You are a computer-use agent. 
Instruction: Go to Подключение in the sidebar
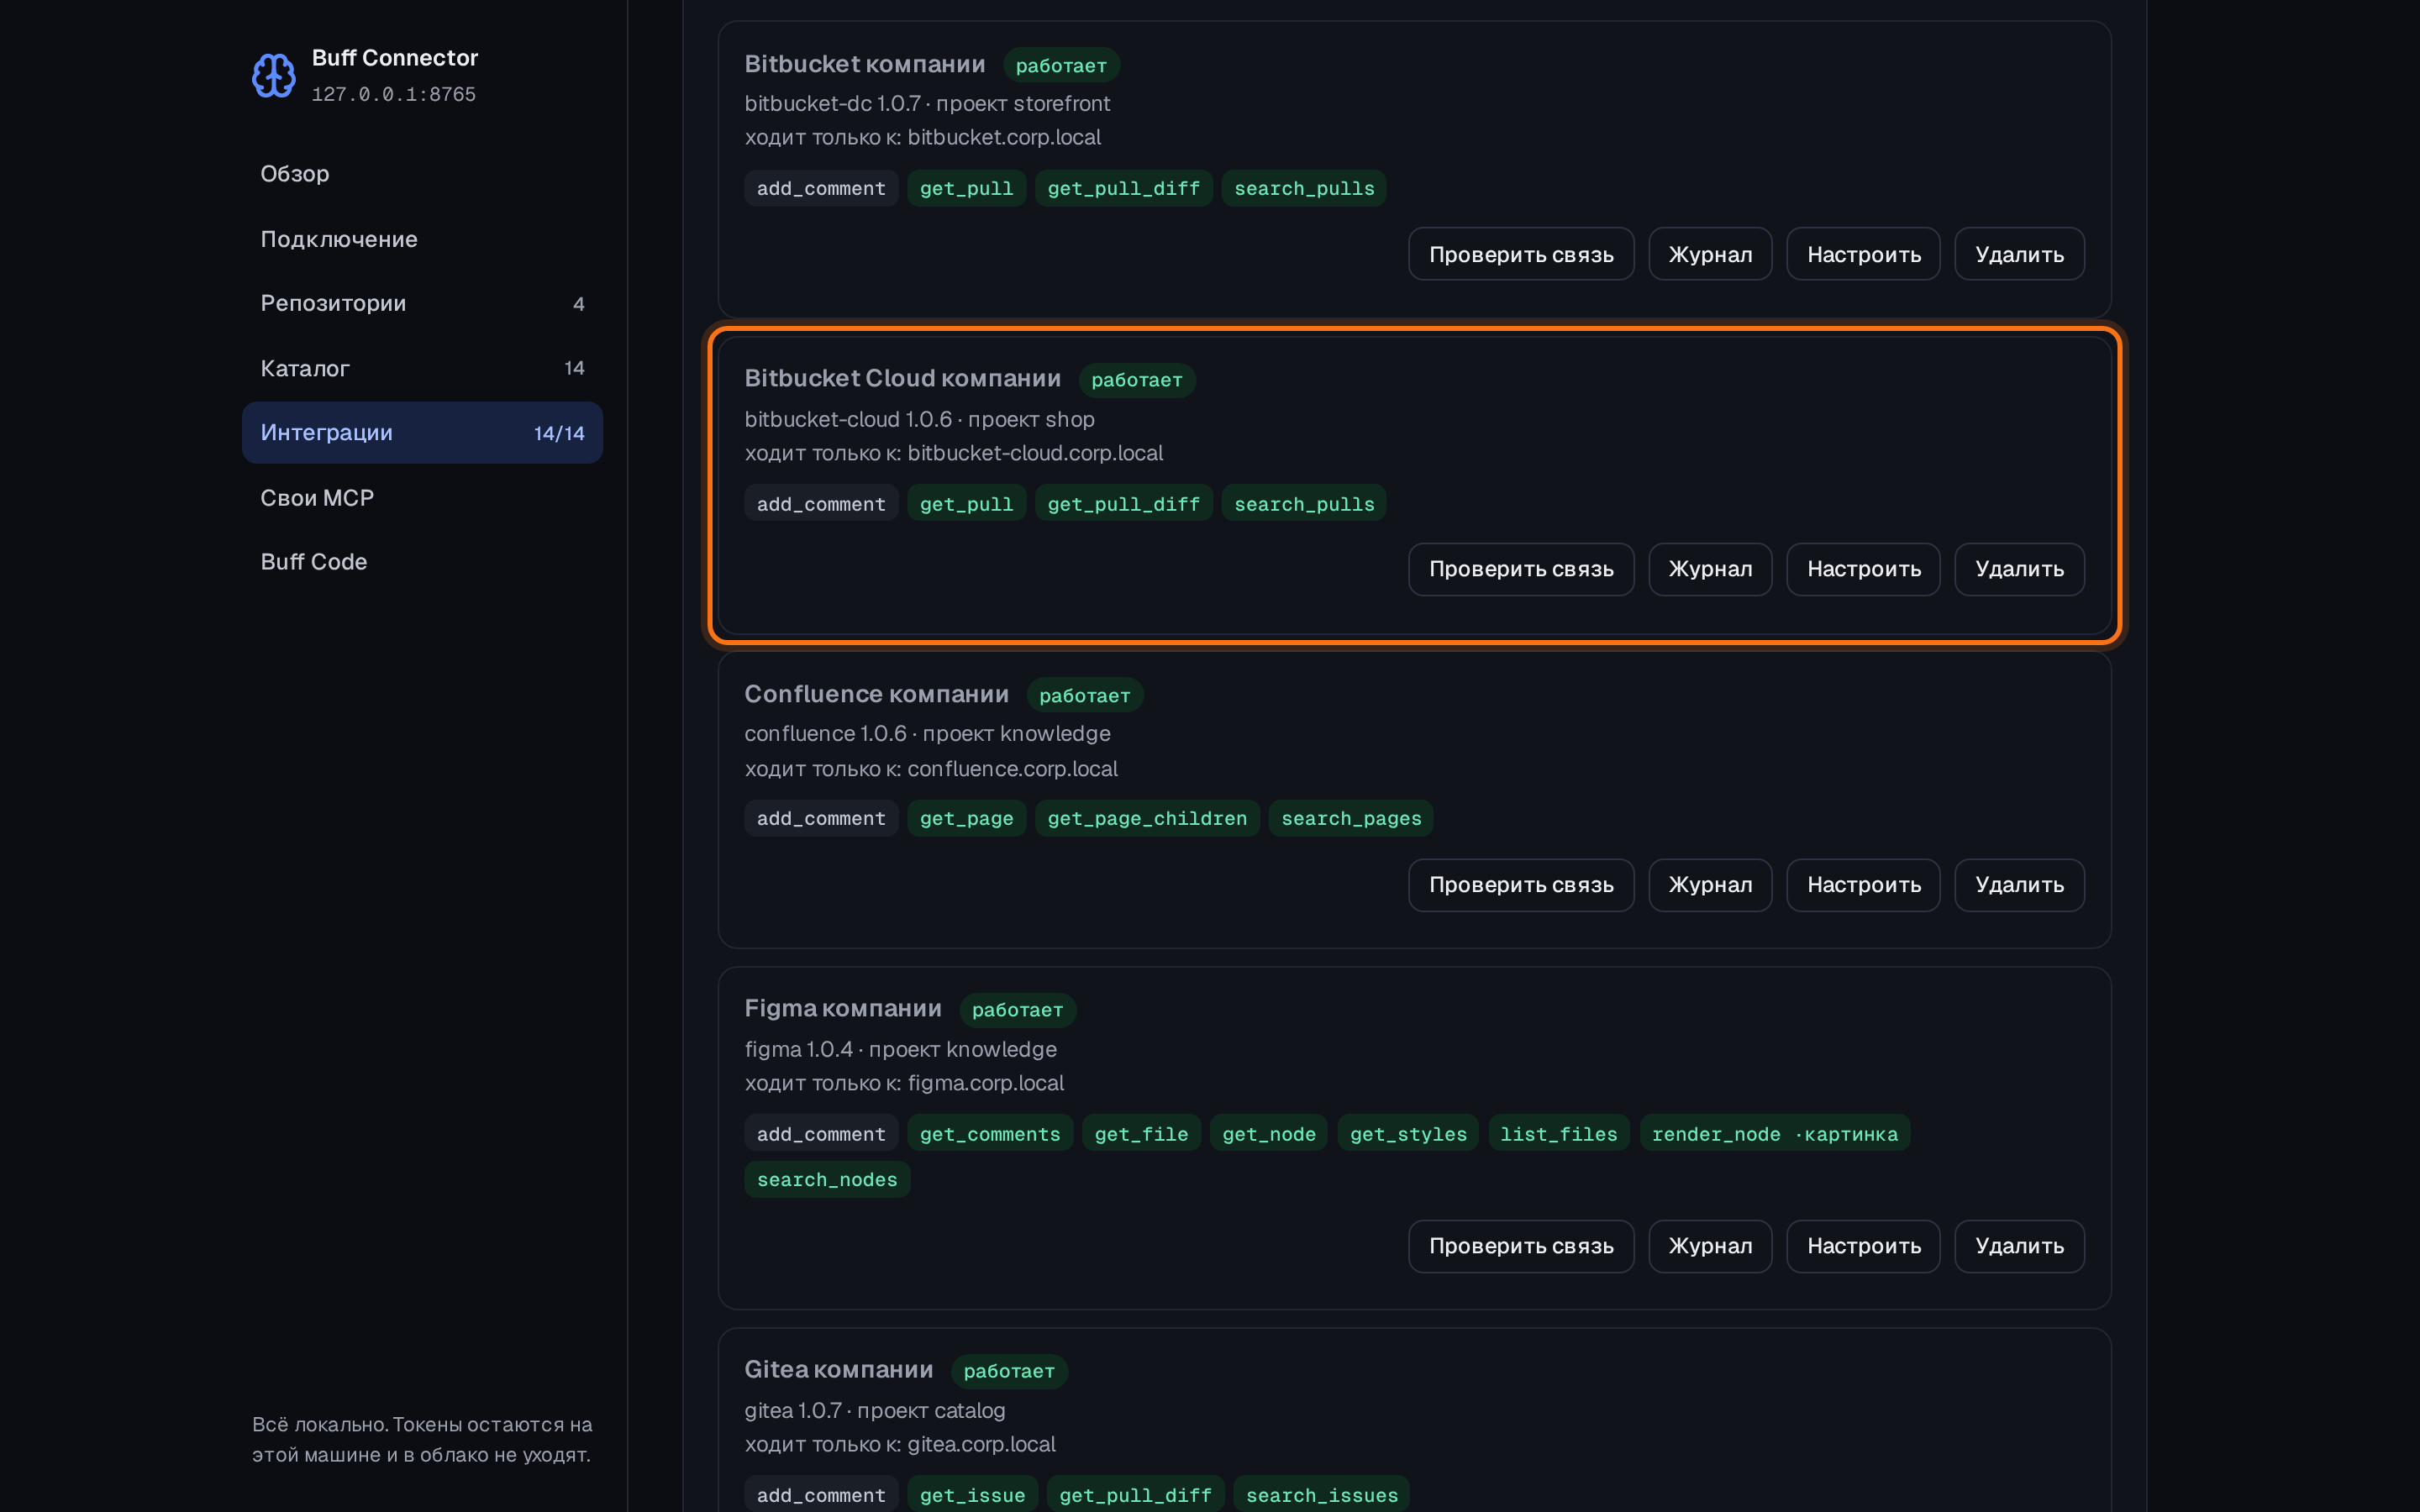422,239
